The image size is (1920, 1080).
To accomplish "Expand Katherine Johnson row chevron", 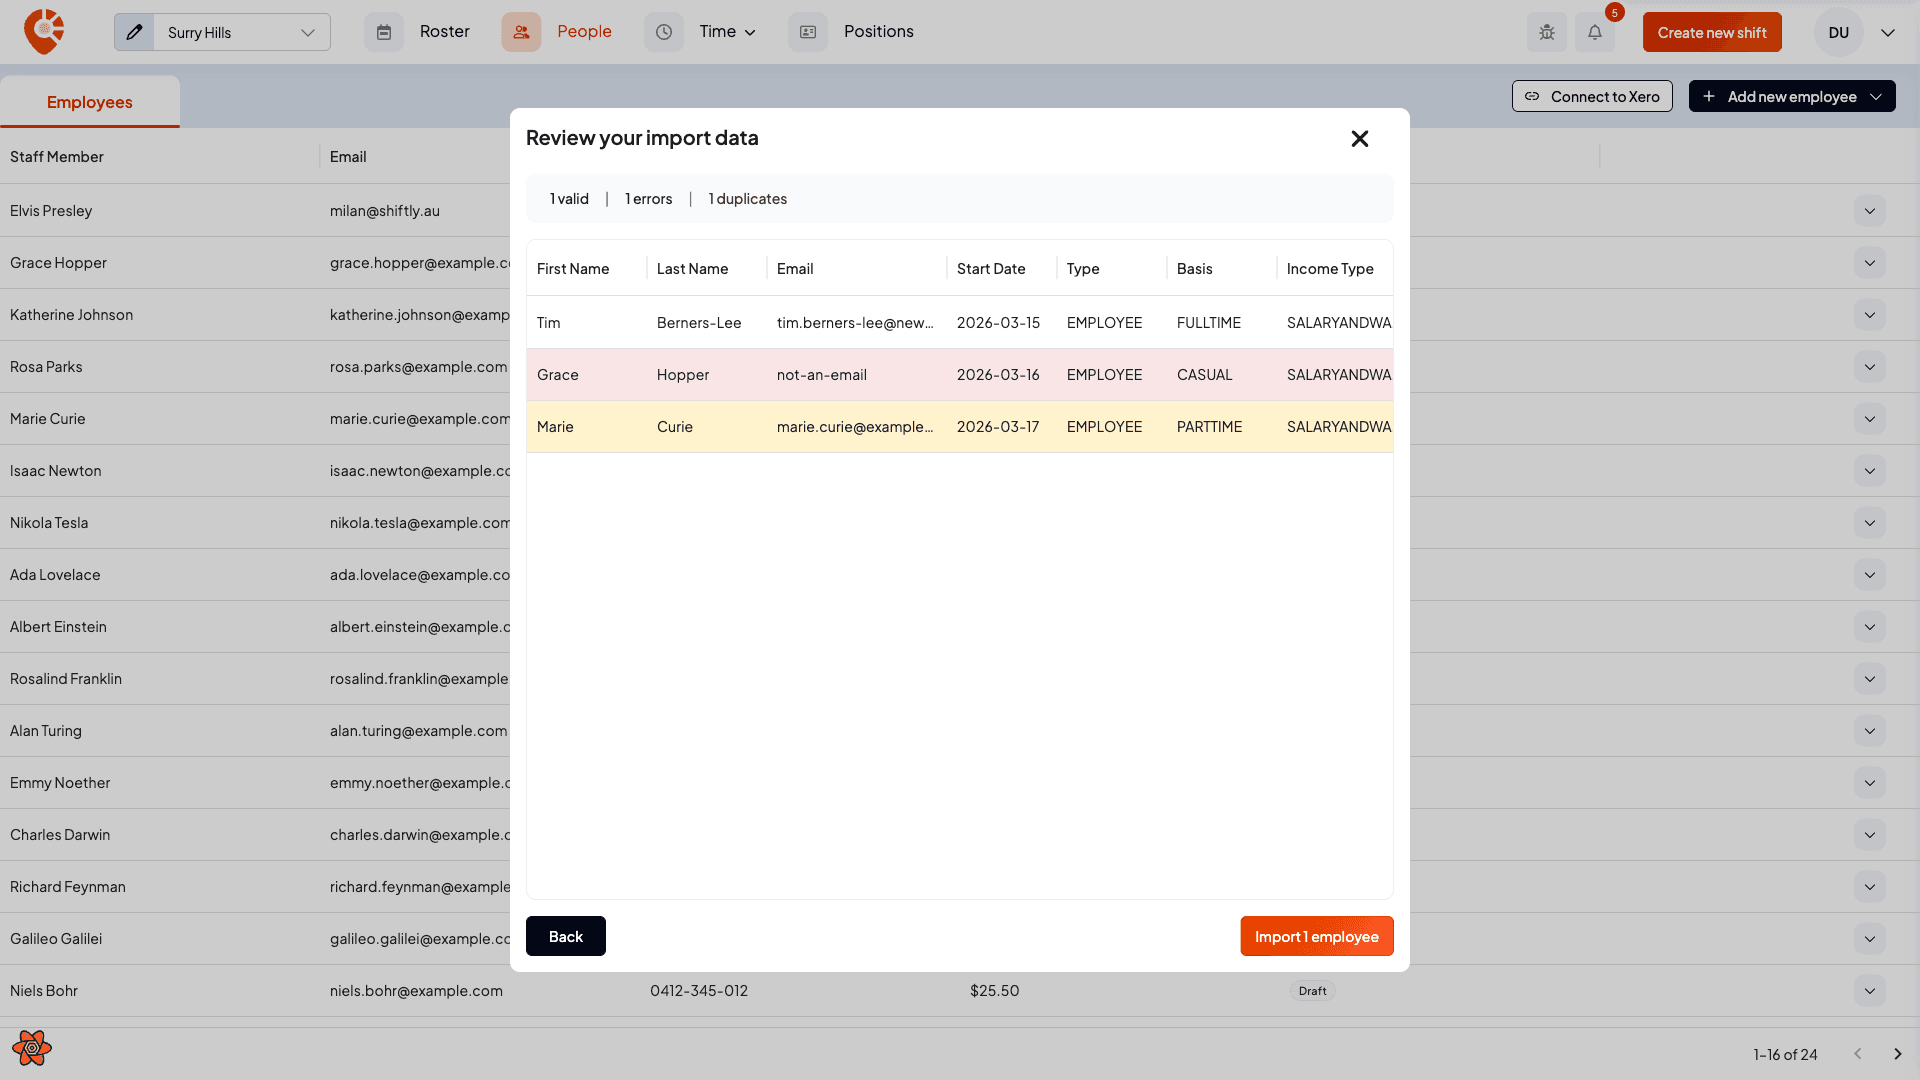I will [1870, 315].
